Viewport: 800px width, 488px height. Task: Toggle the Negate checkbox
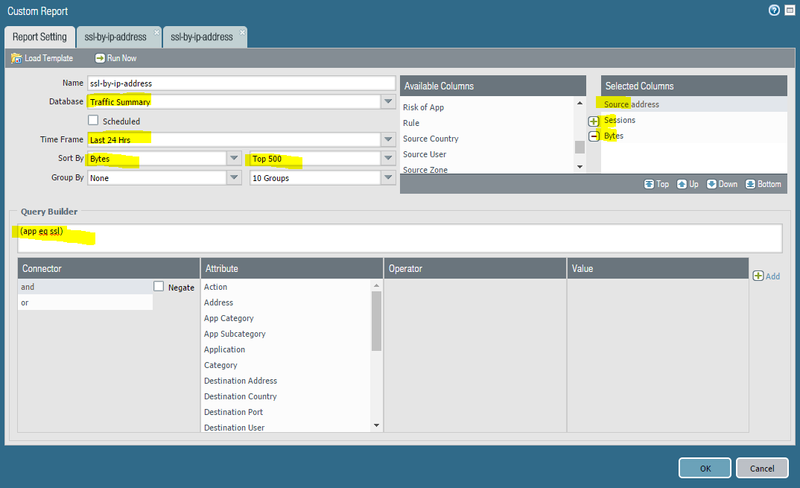(159, 287)
